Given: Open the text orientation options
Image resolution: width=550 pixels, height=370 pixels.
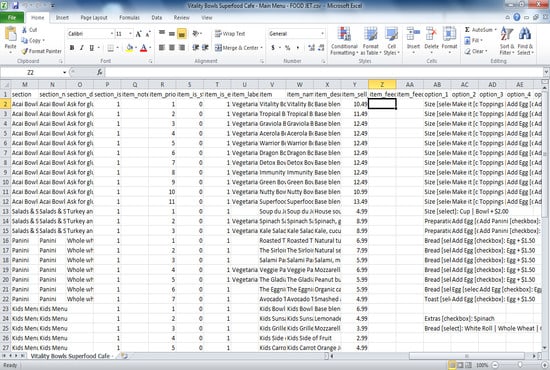Looking at the screenshot, I should [196, 34].
